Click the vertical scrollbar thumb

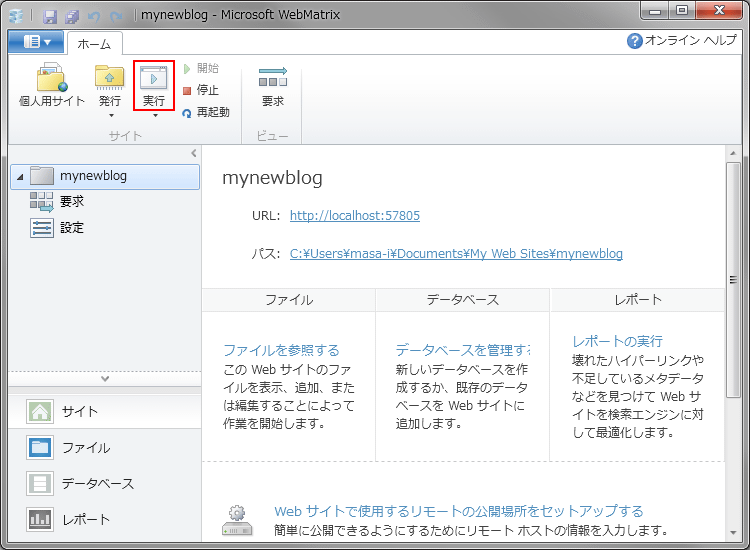pyautogui.click(x=733, y=279)
